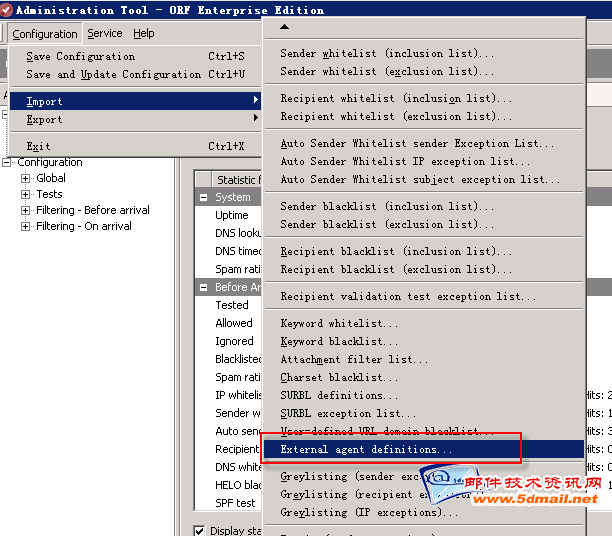The width and height of the screenshot is (612, 536).
Task: Select the Ignored statistics row
Action: [x=234, y=341]
